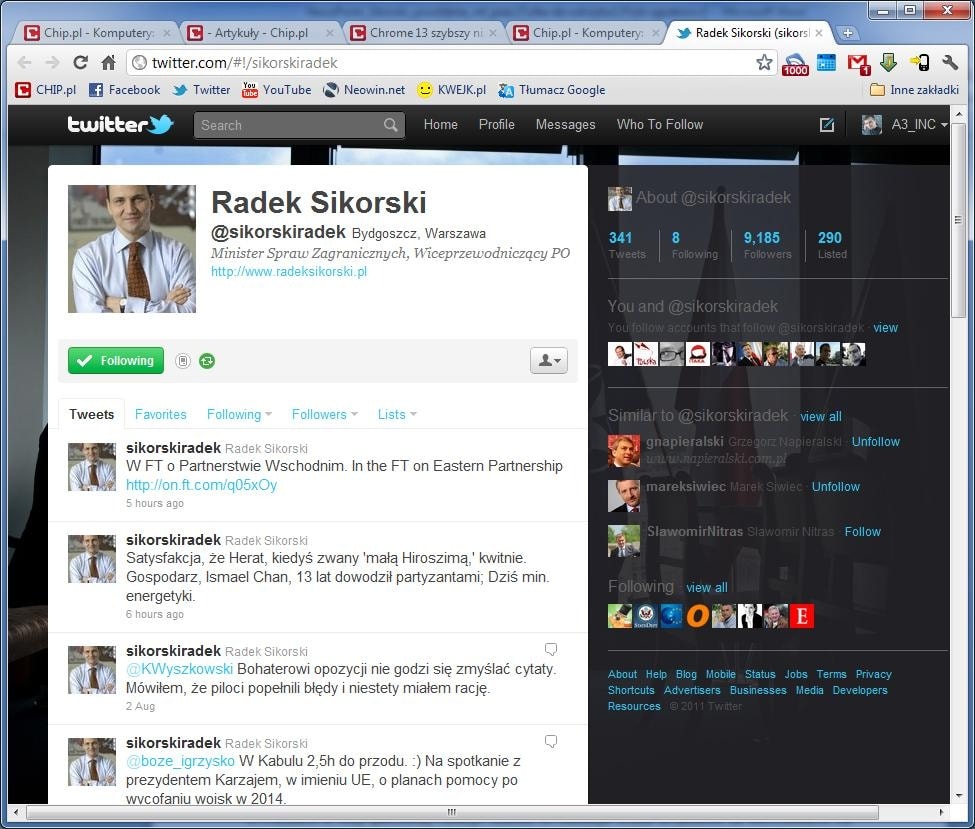The width and height of the screenshot is (975, 829).
Task: Compose a new tweet icon
Action: click(x=827, y=125)
